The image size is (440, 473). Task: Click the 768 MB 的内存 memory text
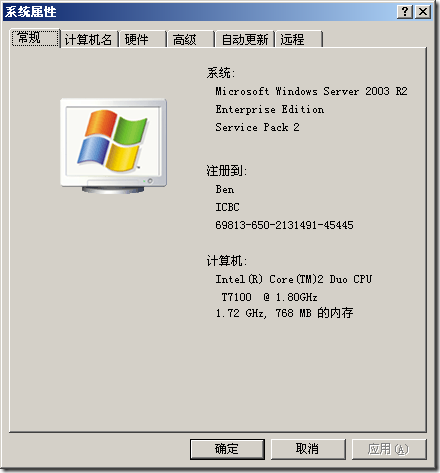tap(314, 313)
